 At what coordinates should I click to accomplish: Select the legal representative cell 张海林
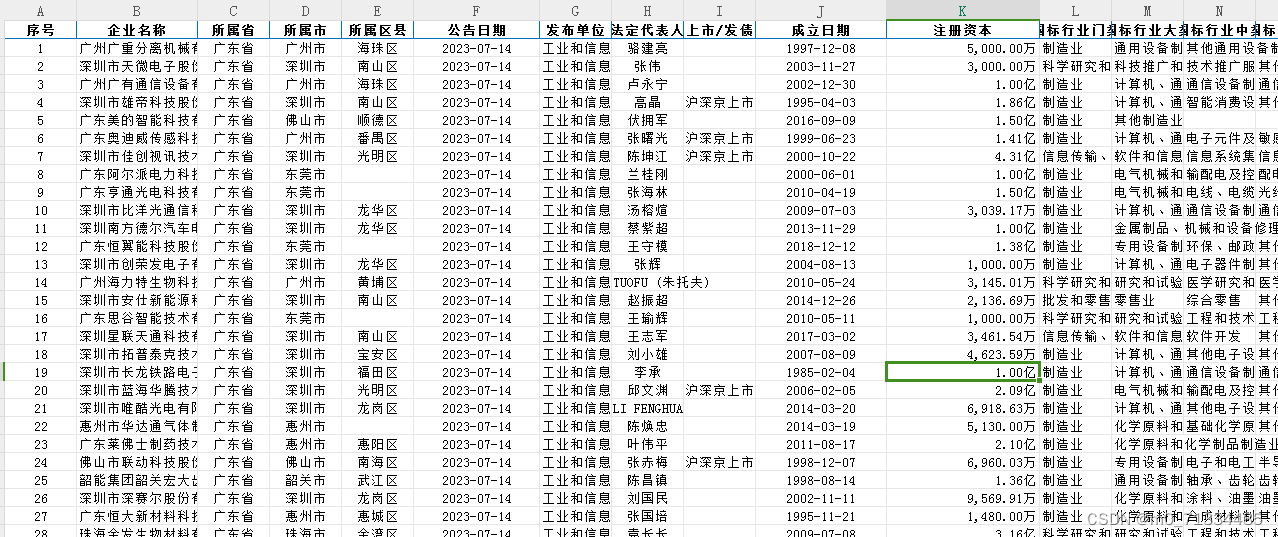click(x=648, y=192)
